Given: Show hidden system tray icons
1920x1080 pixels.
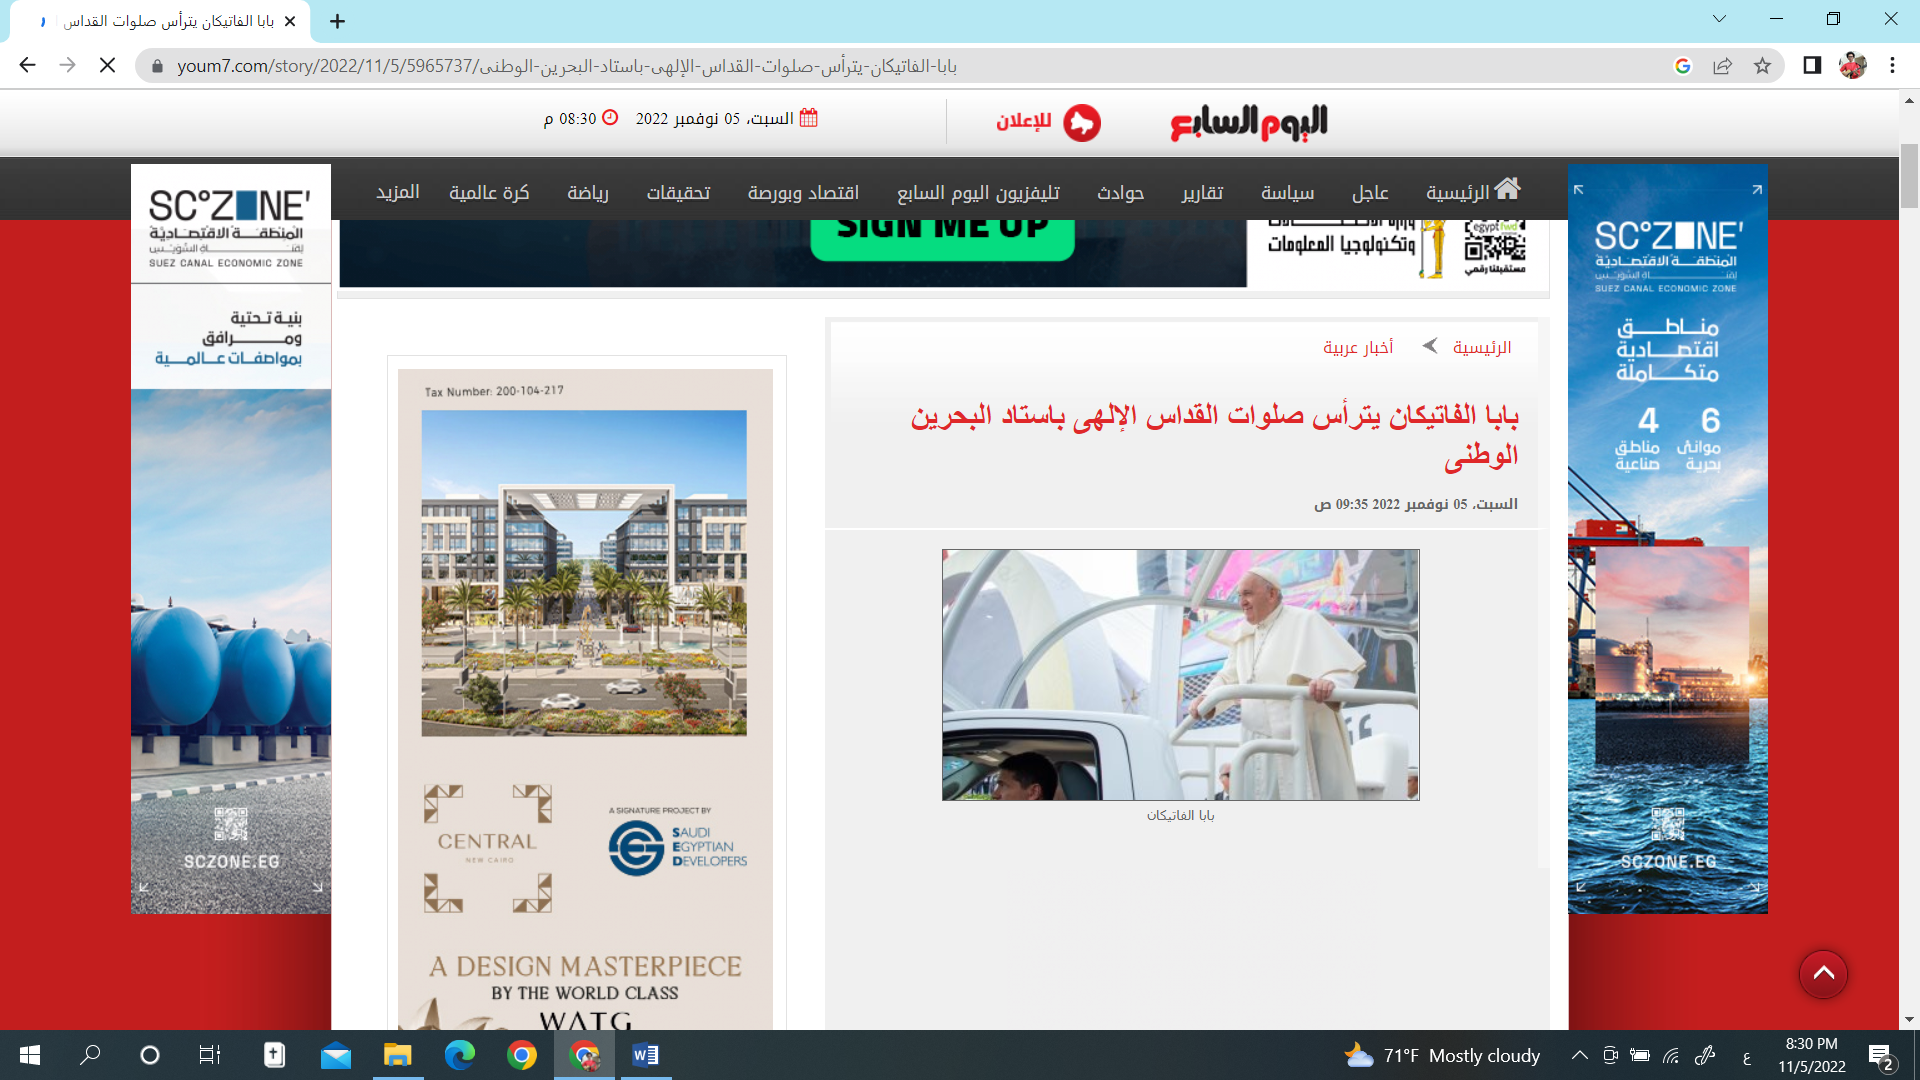Looking at the screenshot, I should (1579, 1055).
